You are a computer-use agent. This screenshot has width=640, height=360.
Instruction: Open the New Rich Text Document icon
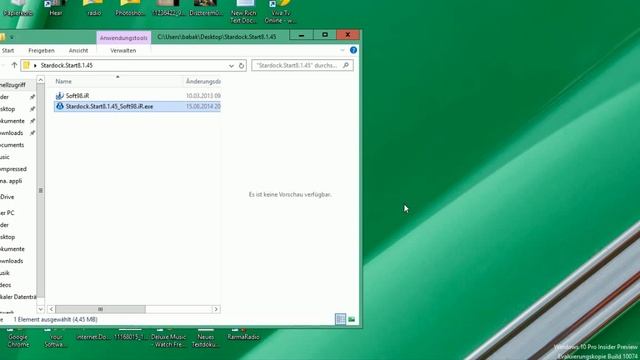(x=243, y=11)
